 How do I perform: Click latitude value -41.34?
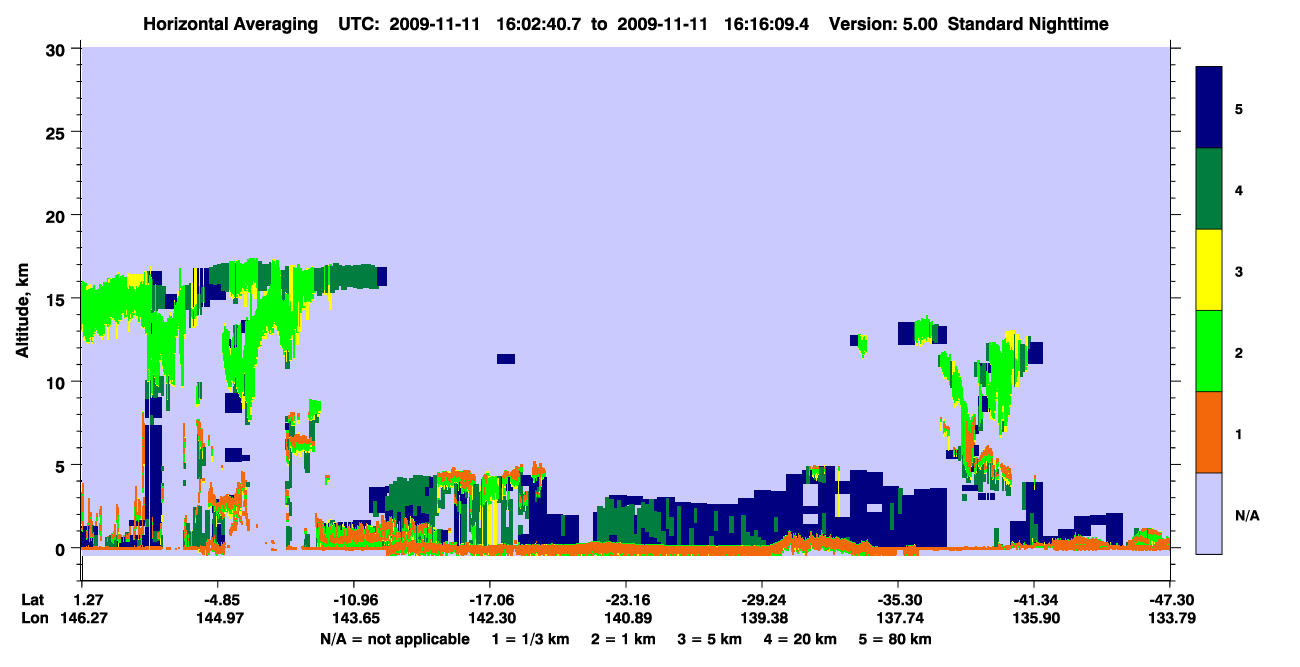point(1034,599)
